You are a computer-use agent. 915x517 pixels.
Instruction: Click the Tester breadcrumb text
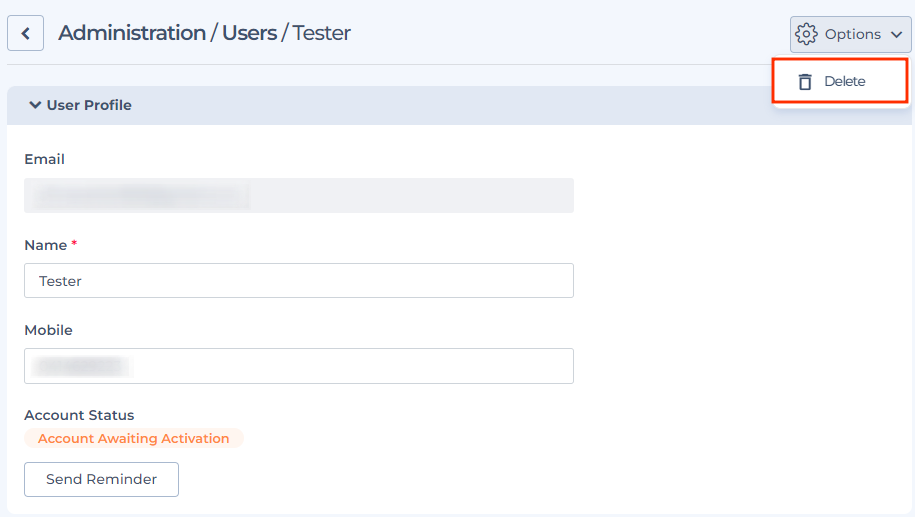[322, 33]
